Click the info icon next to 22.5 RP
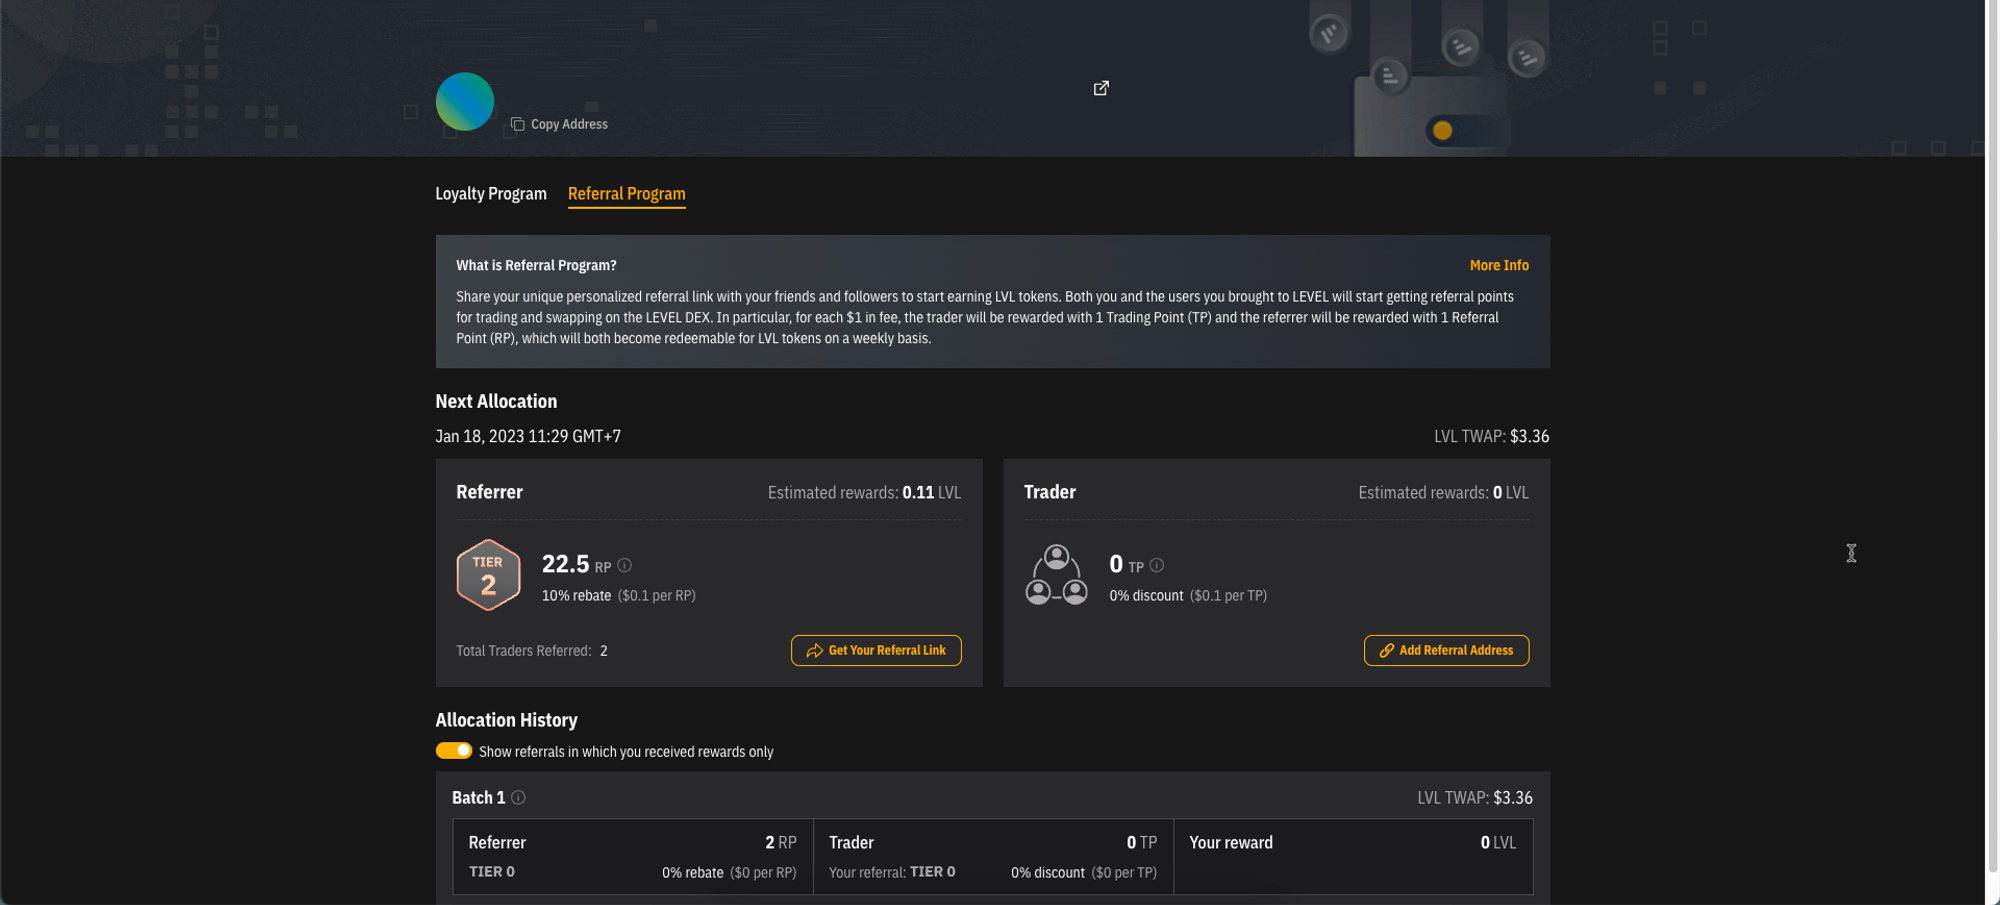 coord(625,565)
